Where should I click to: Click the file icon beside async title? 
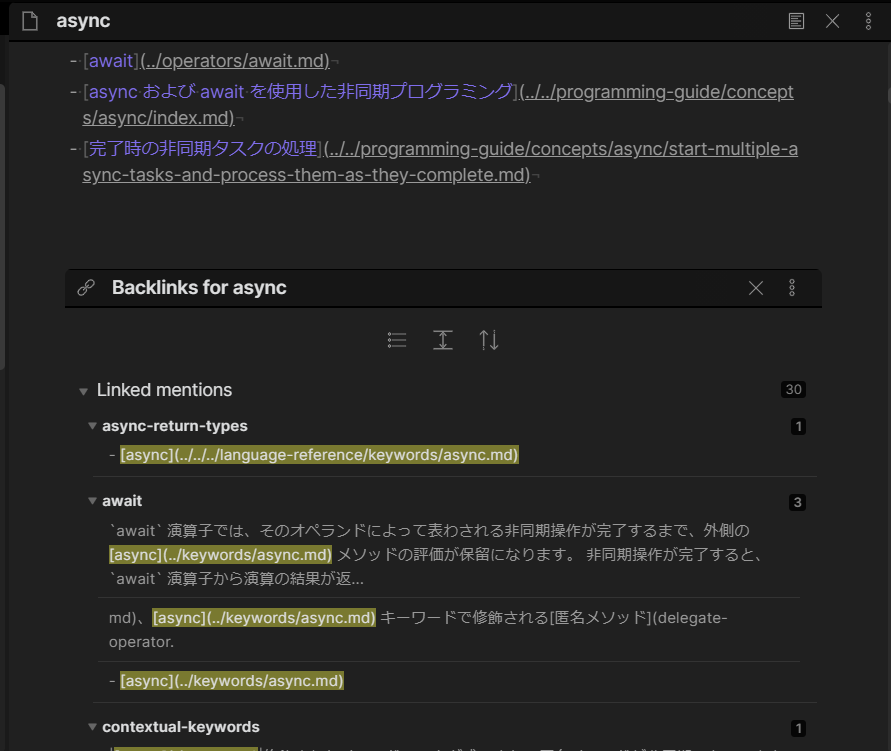click(30, 21)
